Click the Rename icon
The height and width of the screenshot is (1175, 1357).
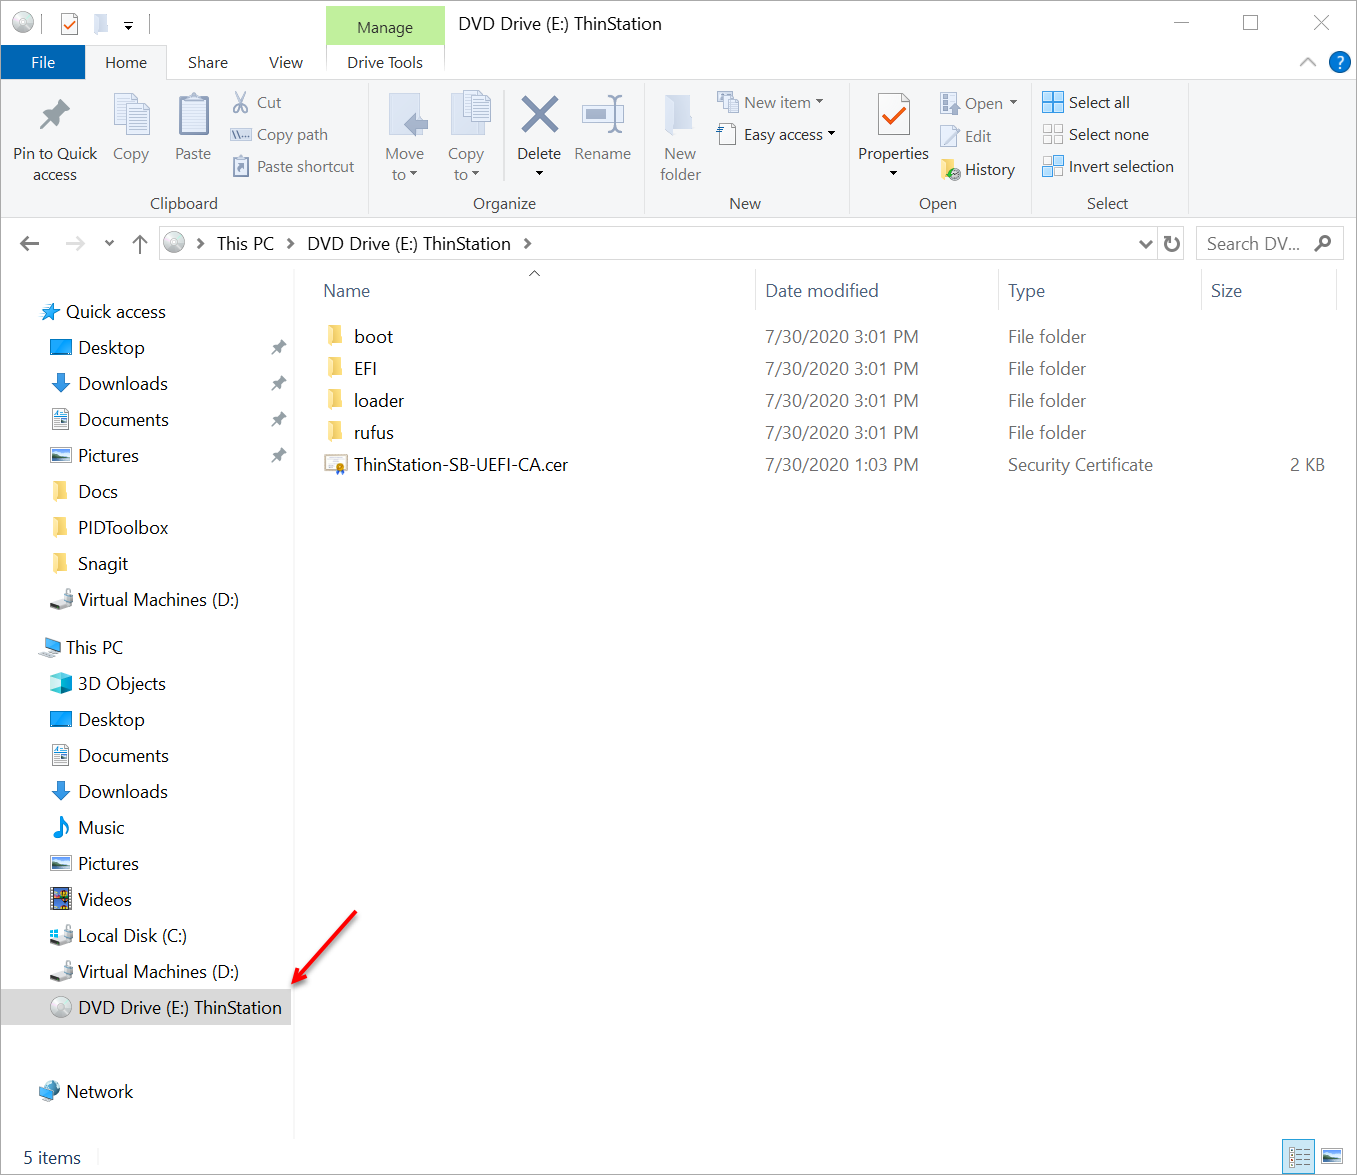click(x=603, y=114)
